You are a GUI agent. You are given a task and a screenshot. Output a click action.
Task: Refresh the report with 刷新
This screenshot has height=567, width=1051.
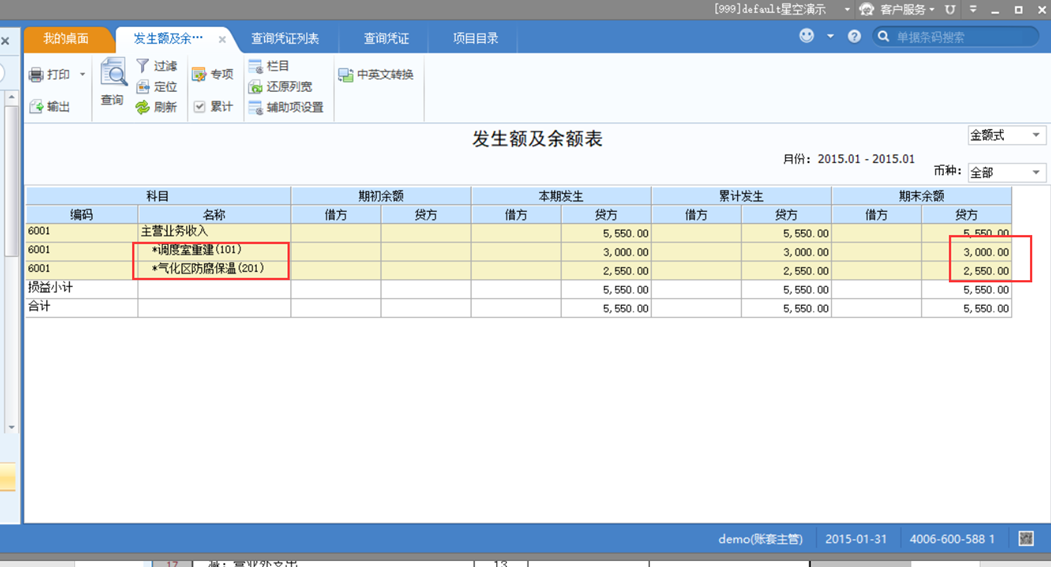click(142, 107)
